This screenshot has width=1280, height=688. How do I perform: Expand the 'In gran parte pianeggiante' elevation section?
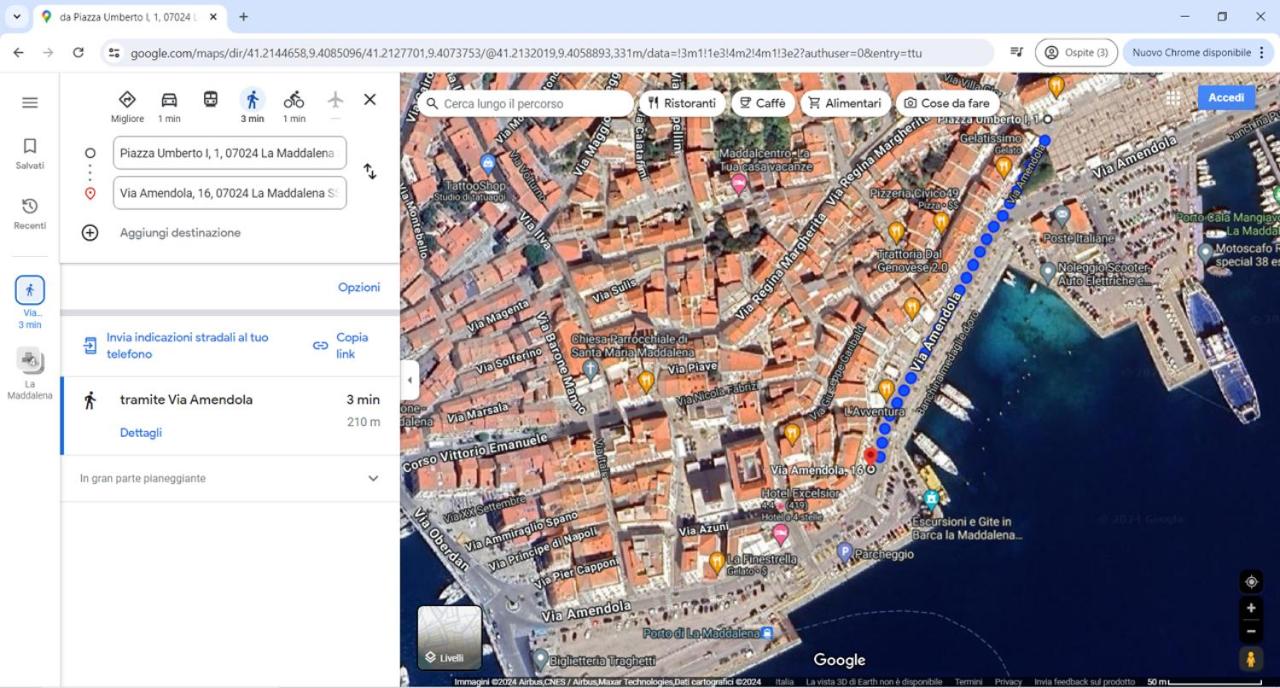click(230, 478)
